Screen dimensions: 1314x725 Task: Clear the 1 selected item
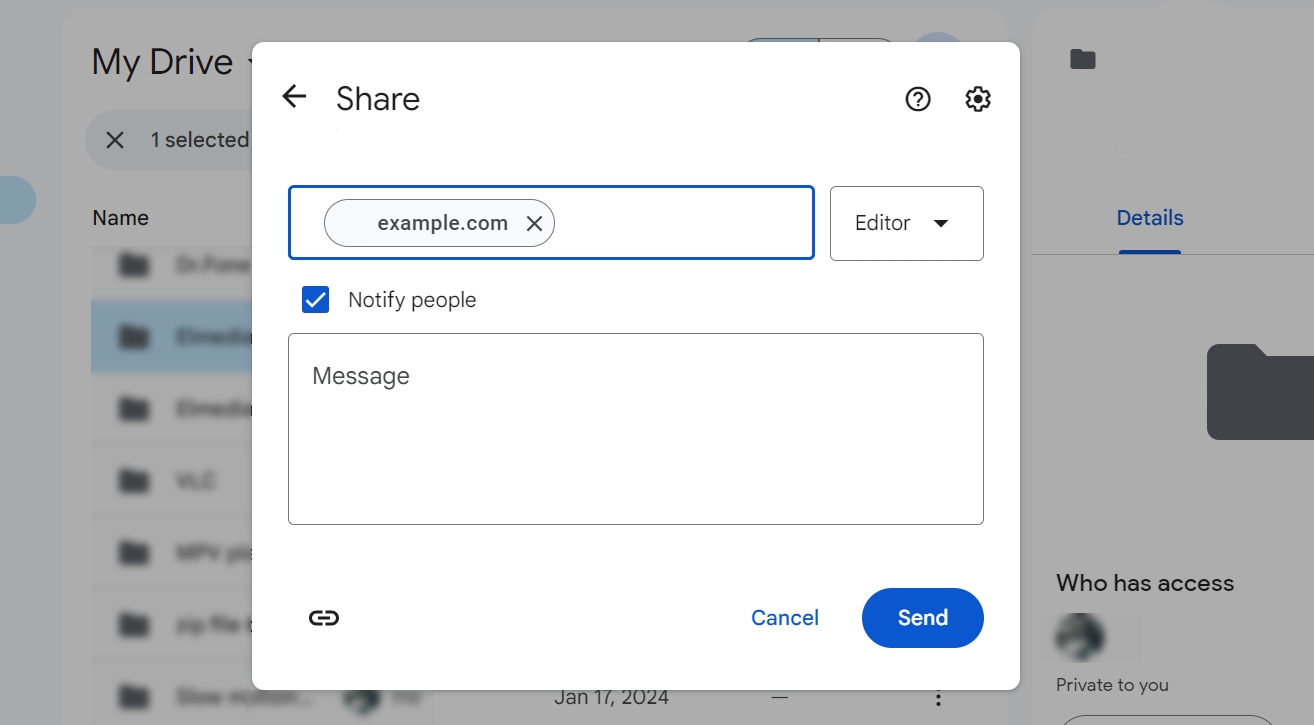click(x=115, y=139)
